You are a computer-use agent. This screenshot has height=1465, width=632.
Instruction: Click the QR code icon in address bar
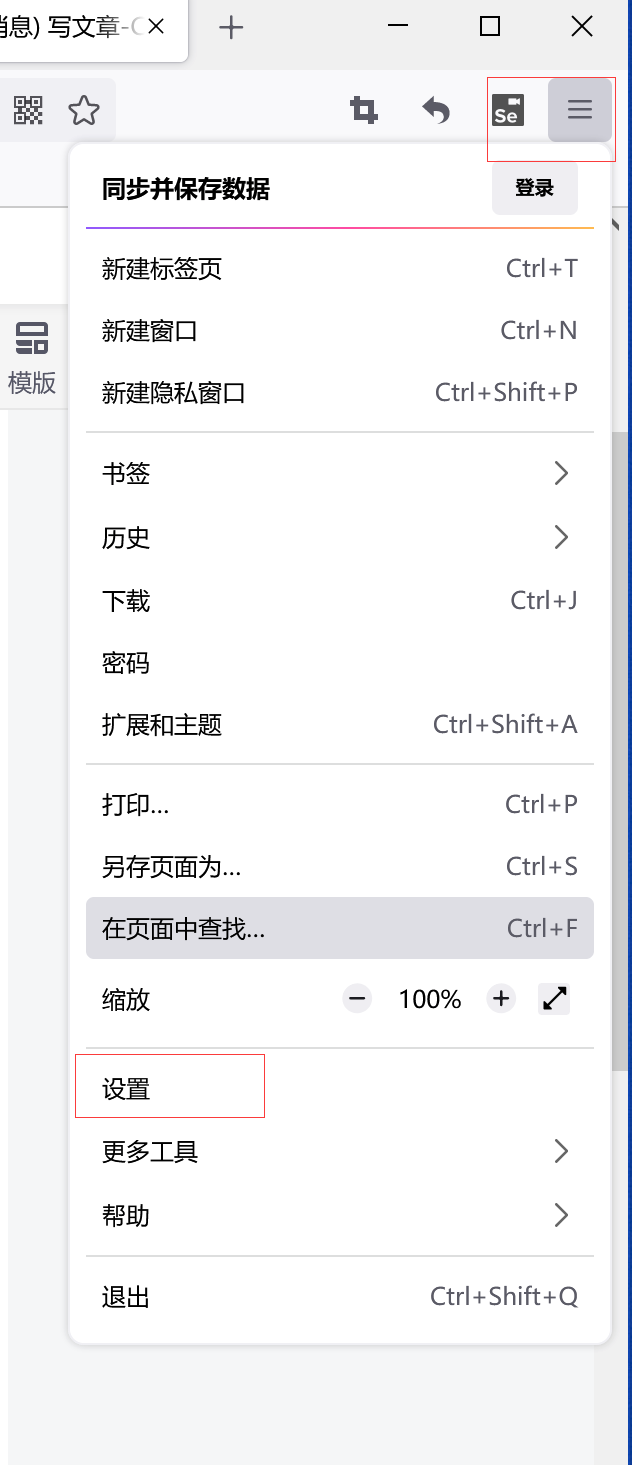coord(29,110)
